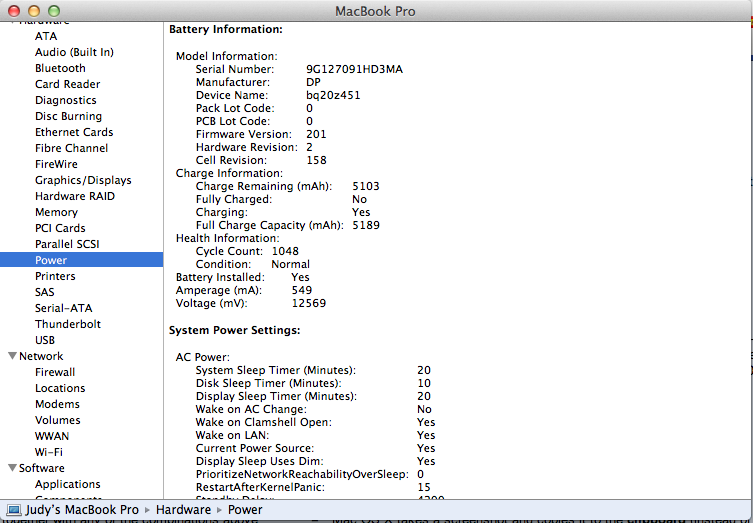The height and width of the screenshot is (523, 753).
Task: Select Disc Burning in the sidebar
Action: (68, 116)
